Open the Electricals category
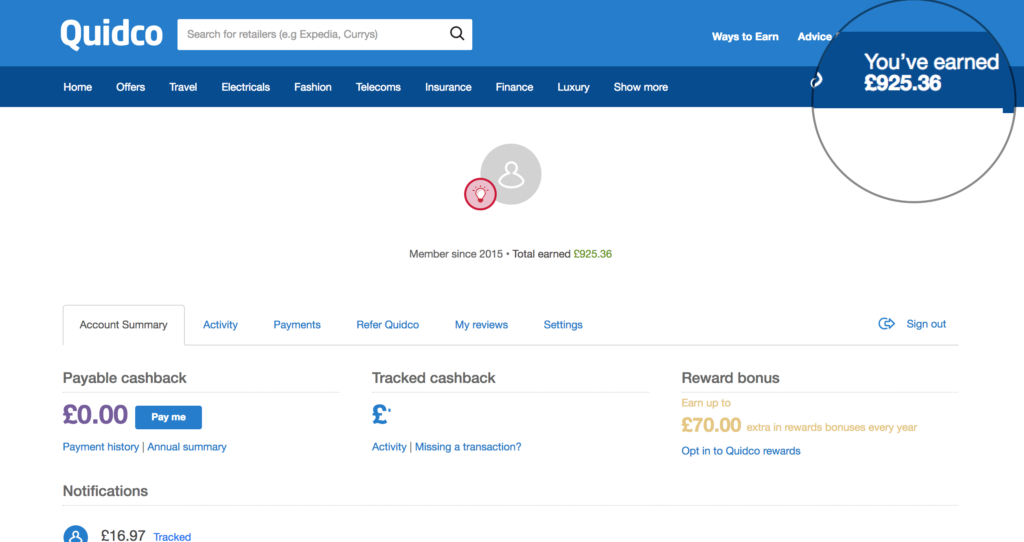The height and width of the screenshot is (542, 1024). [x=246, y=87]
